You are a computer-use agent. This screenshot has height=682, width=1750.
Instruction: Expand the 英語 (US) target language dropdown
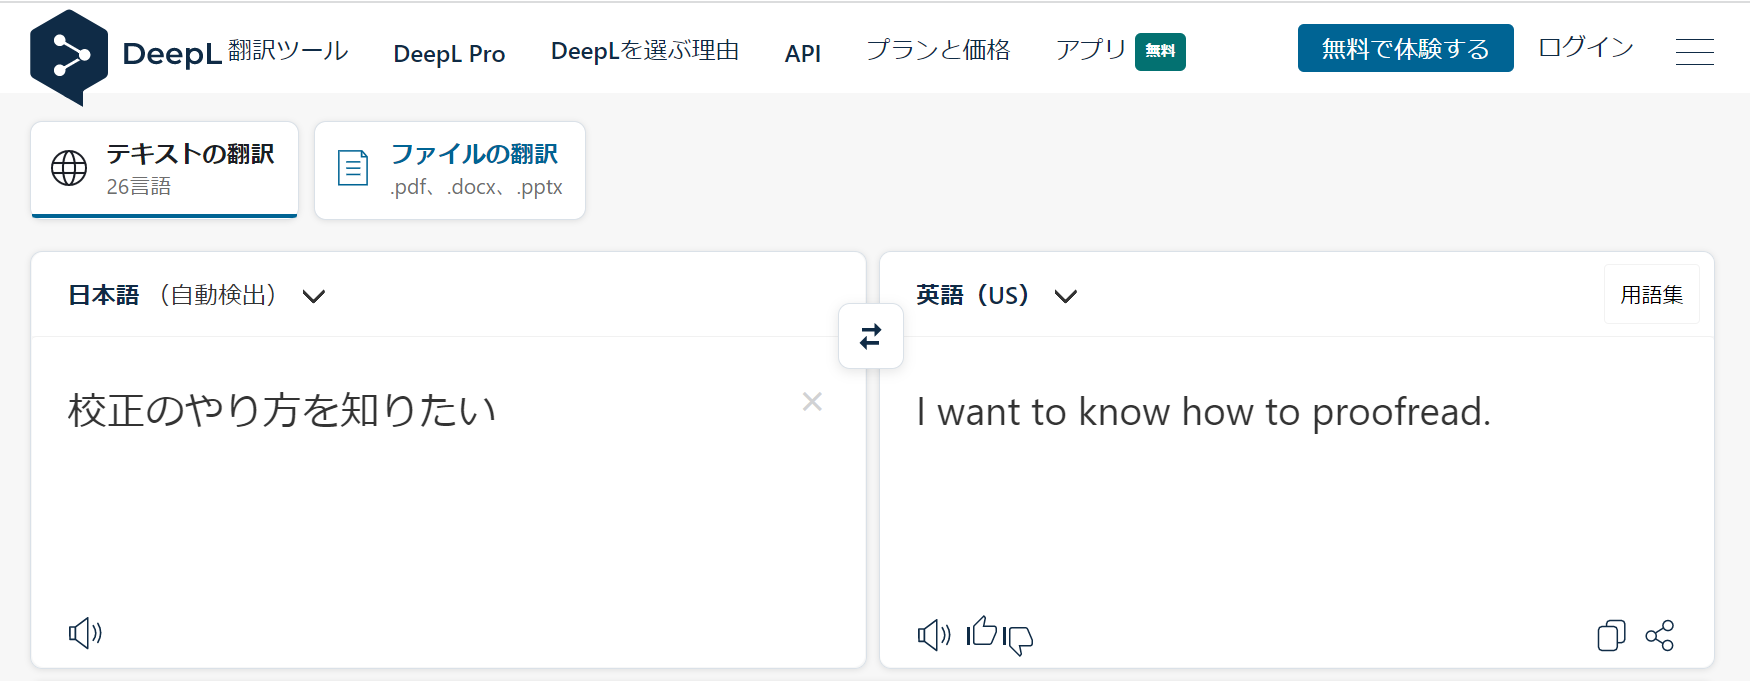point(996,295)
